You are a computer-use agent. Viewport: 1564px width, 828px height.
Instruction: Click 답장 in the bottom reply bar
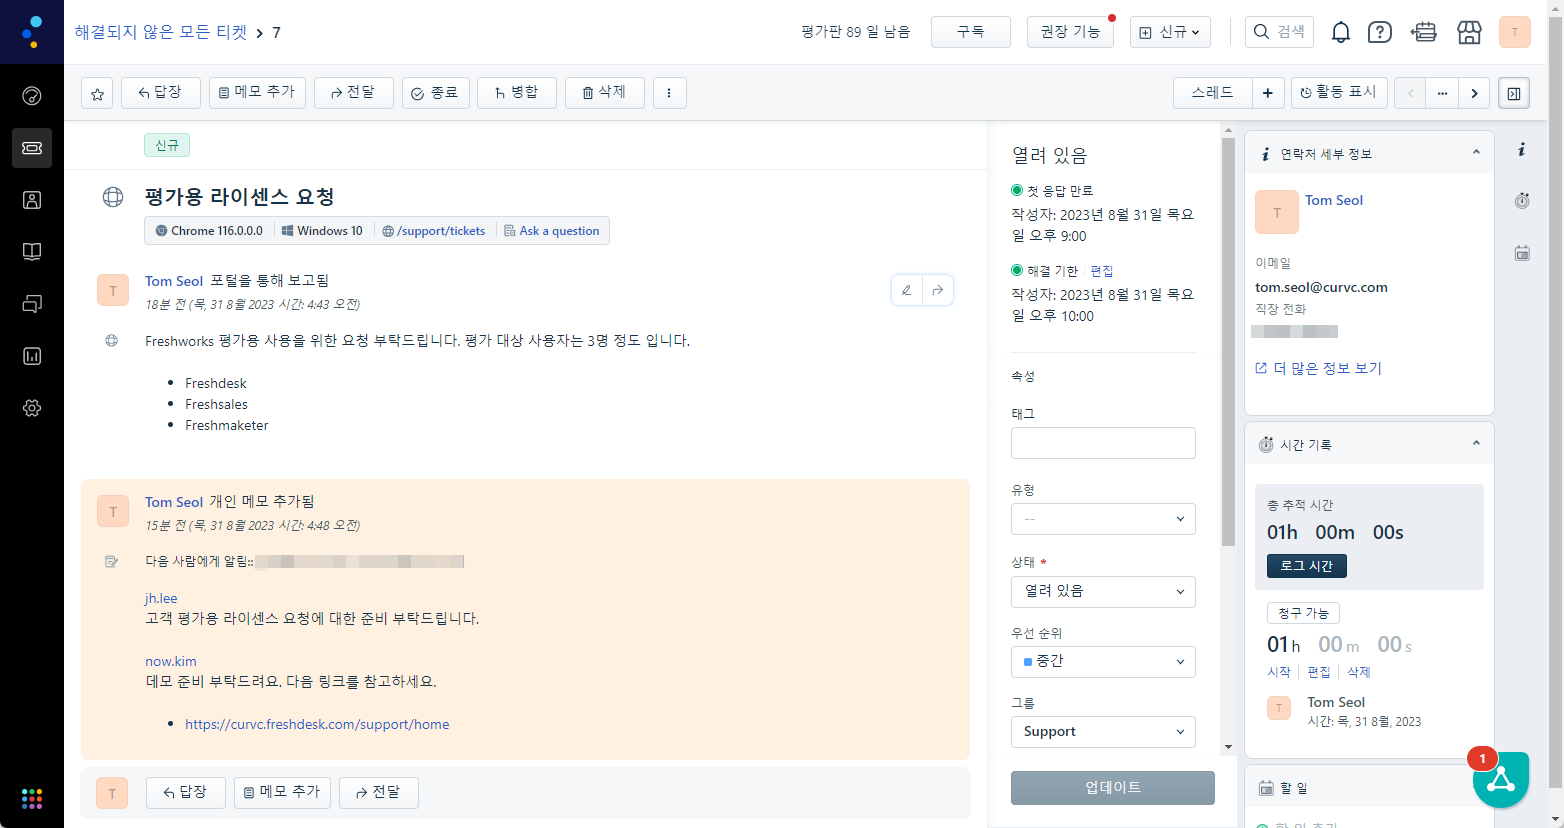(186, 793)
